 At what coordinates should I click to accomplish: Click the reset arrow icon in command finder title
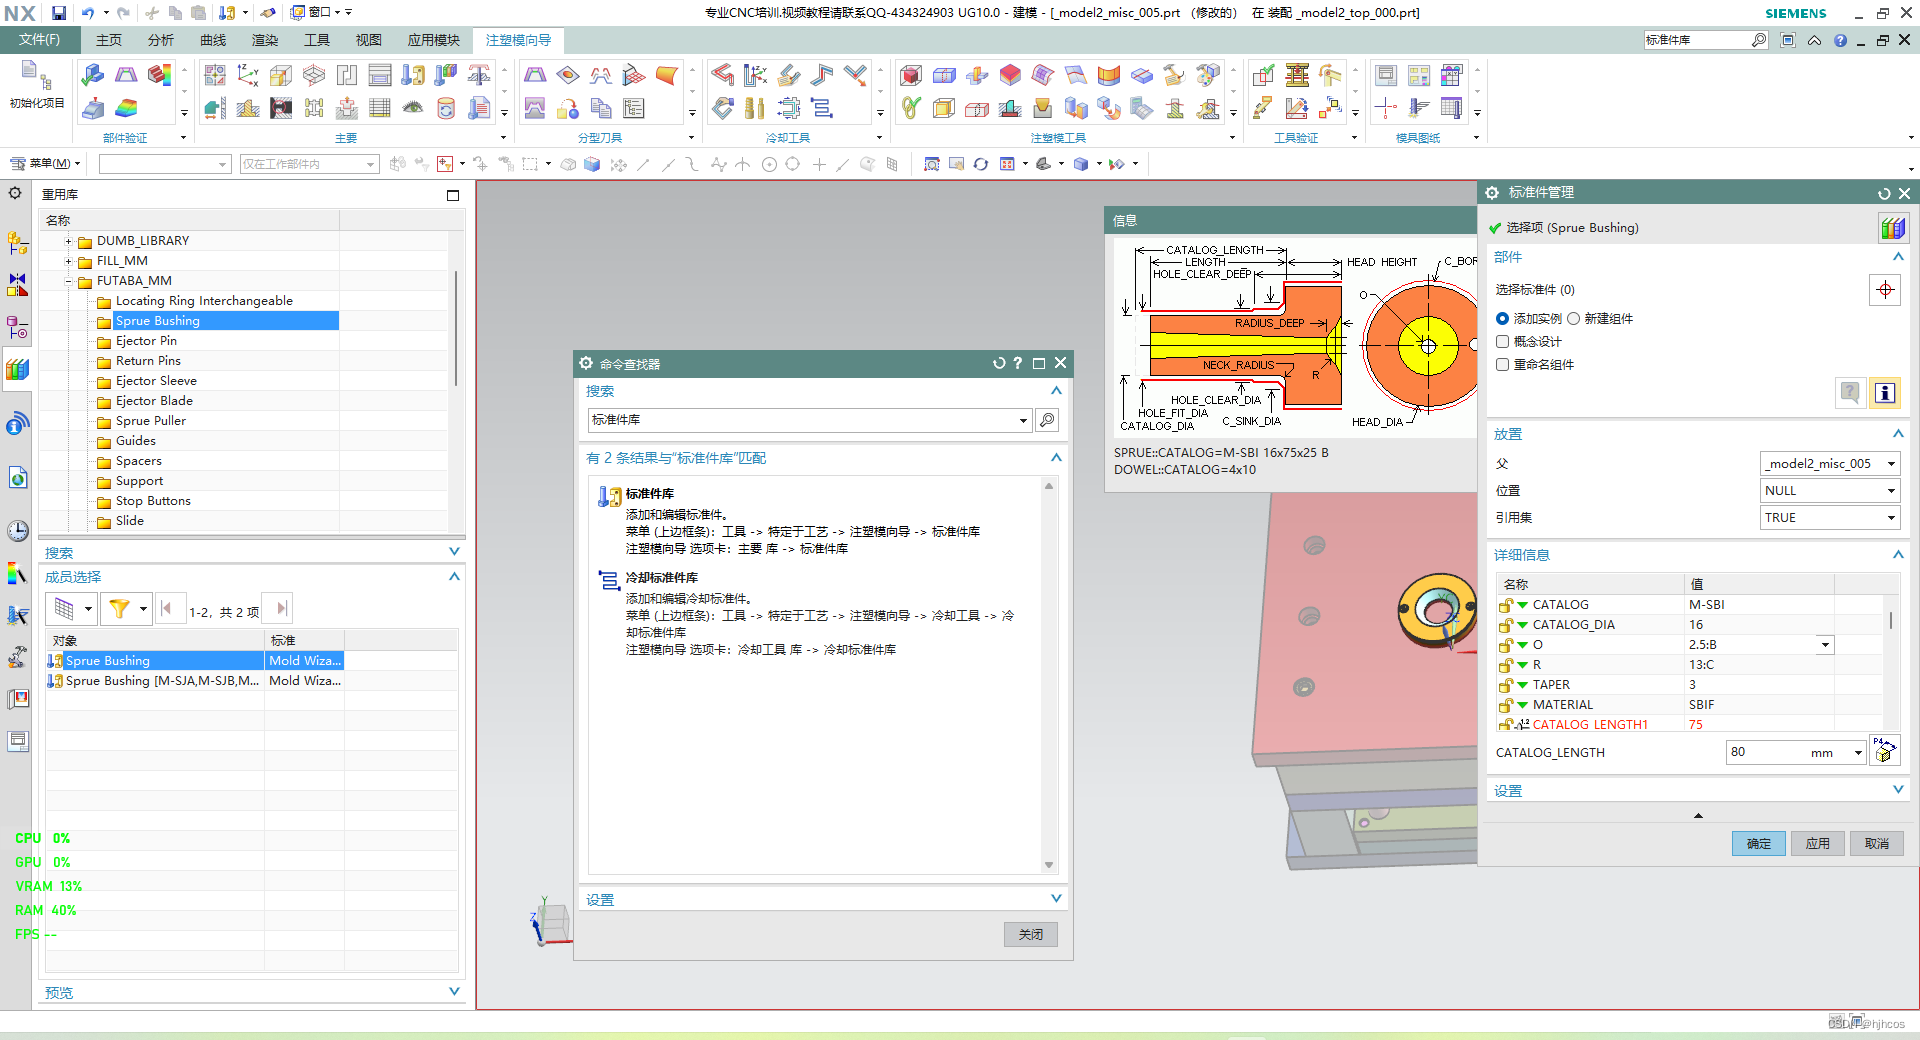pos(998,363)
